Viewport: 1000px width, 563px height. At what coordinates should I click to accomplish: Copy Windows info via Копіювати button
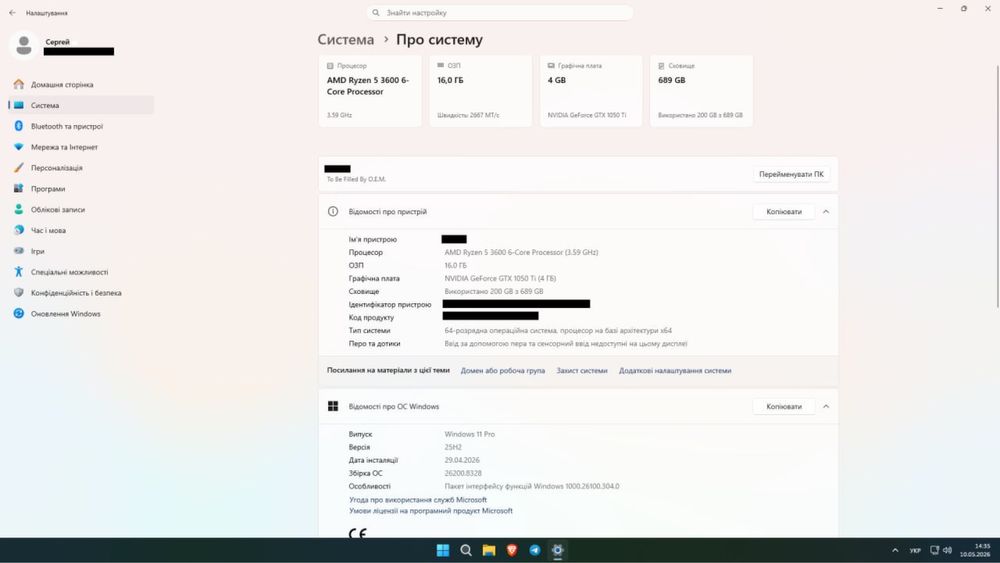click(784, 407)
